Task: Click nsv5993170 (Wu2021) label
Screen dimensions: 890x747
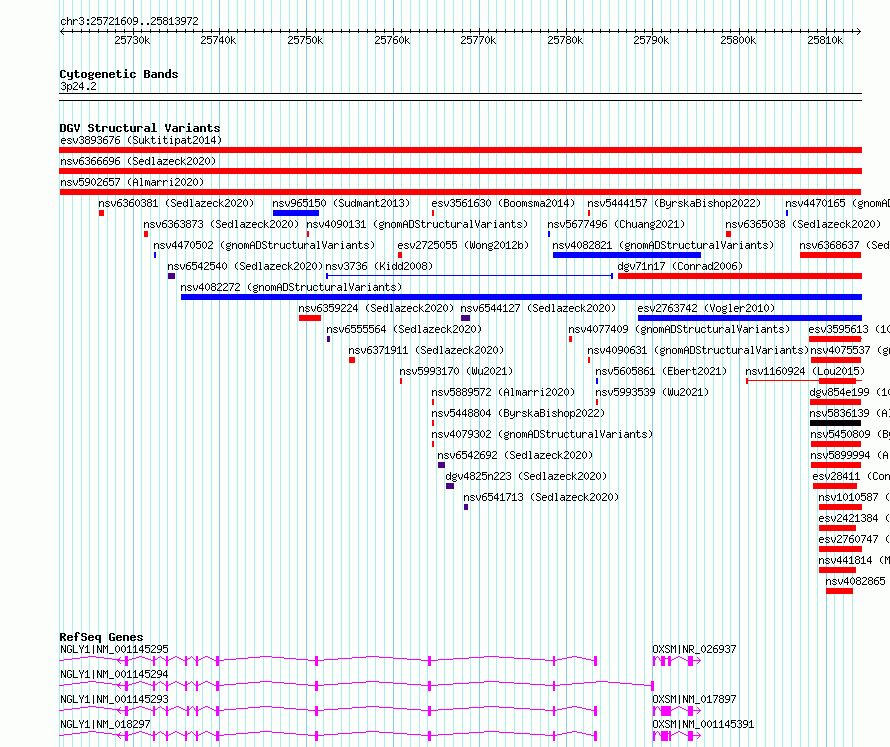Action: click(x=456, y=371)
